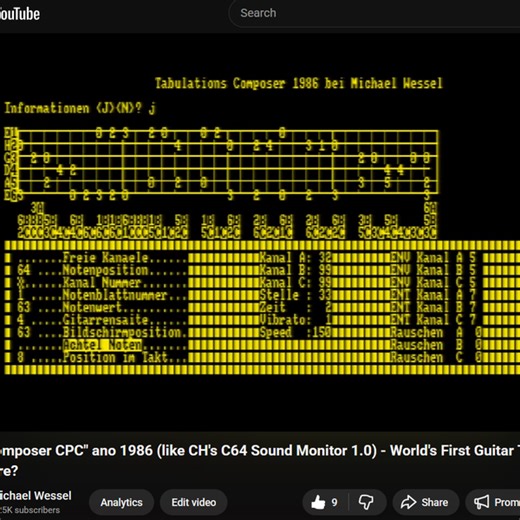Click the 'Rauschen B 0' entry
This screenshot has width=520, height=520.
(x=436, y=345)
